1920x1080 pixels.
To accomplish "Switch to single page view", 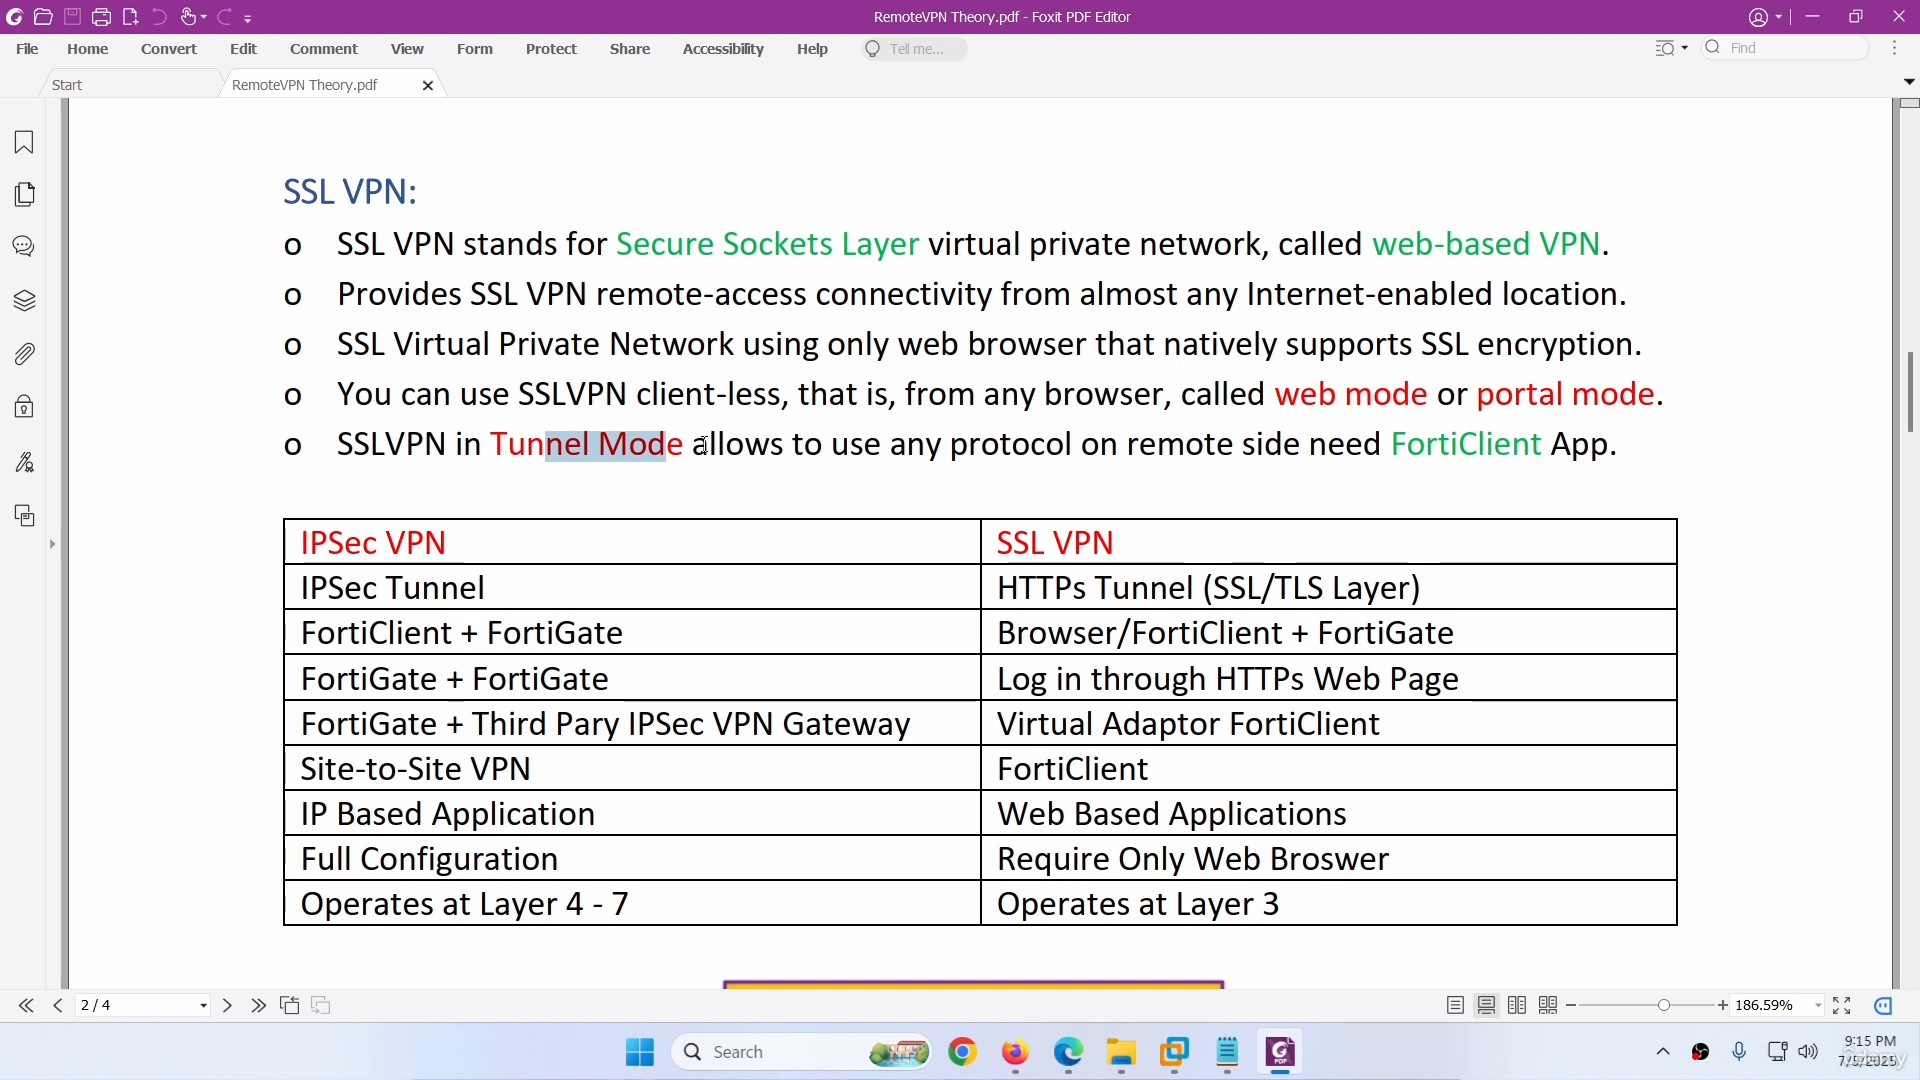I will click(x=1455, y=1005).
